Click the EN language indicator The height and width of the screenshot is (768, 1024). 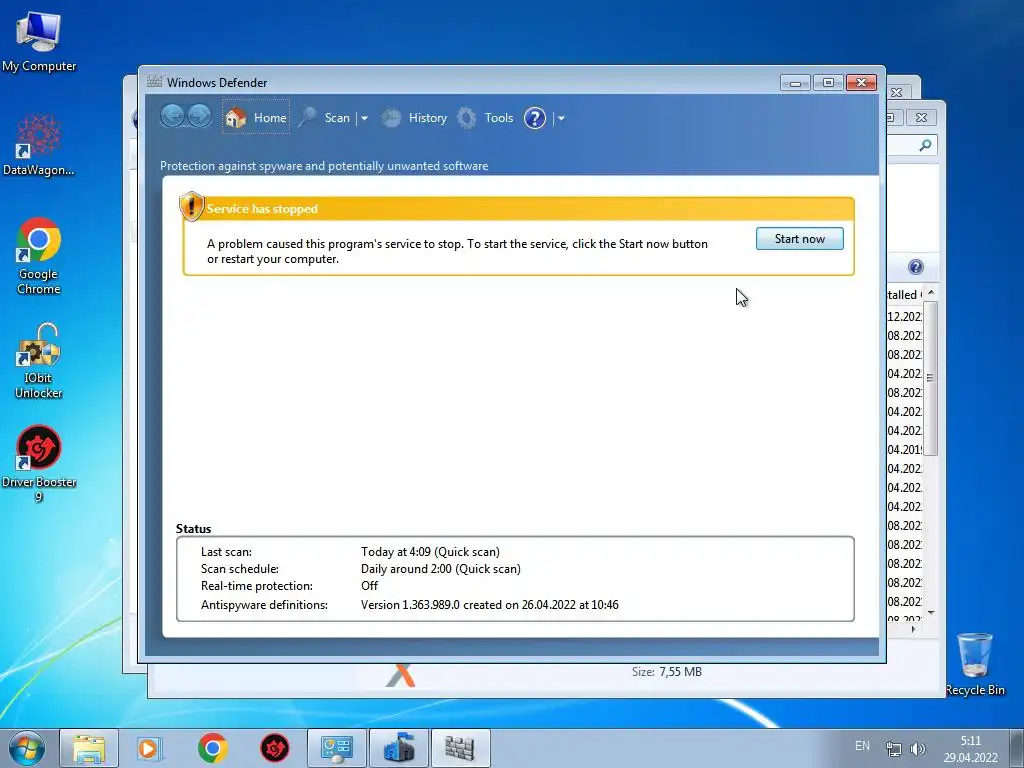click(x=862, y=746)
